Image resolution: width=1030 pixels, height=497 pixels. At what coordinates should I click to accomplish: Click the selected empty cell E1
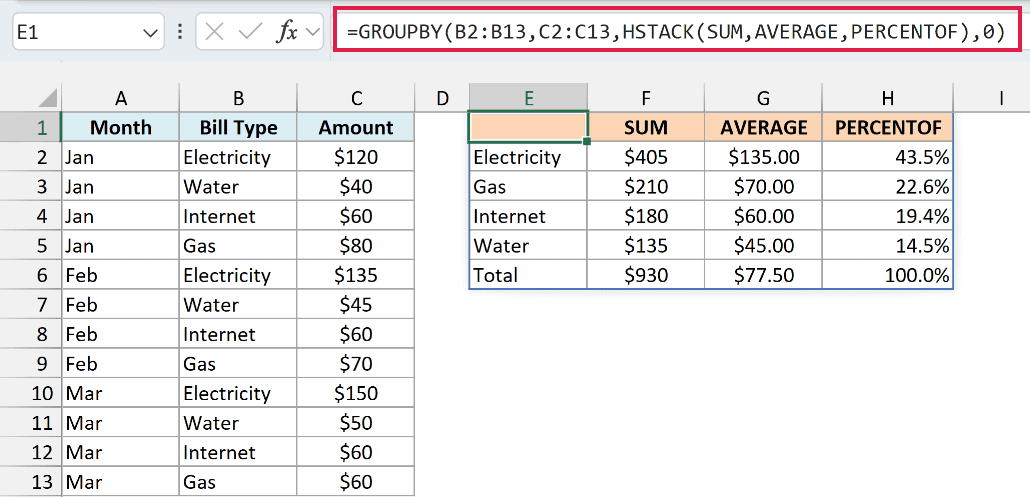coord(528,127)
